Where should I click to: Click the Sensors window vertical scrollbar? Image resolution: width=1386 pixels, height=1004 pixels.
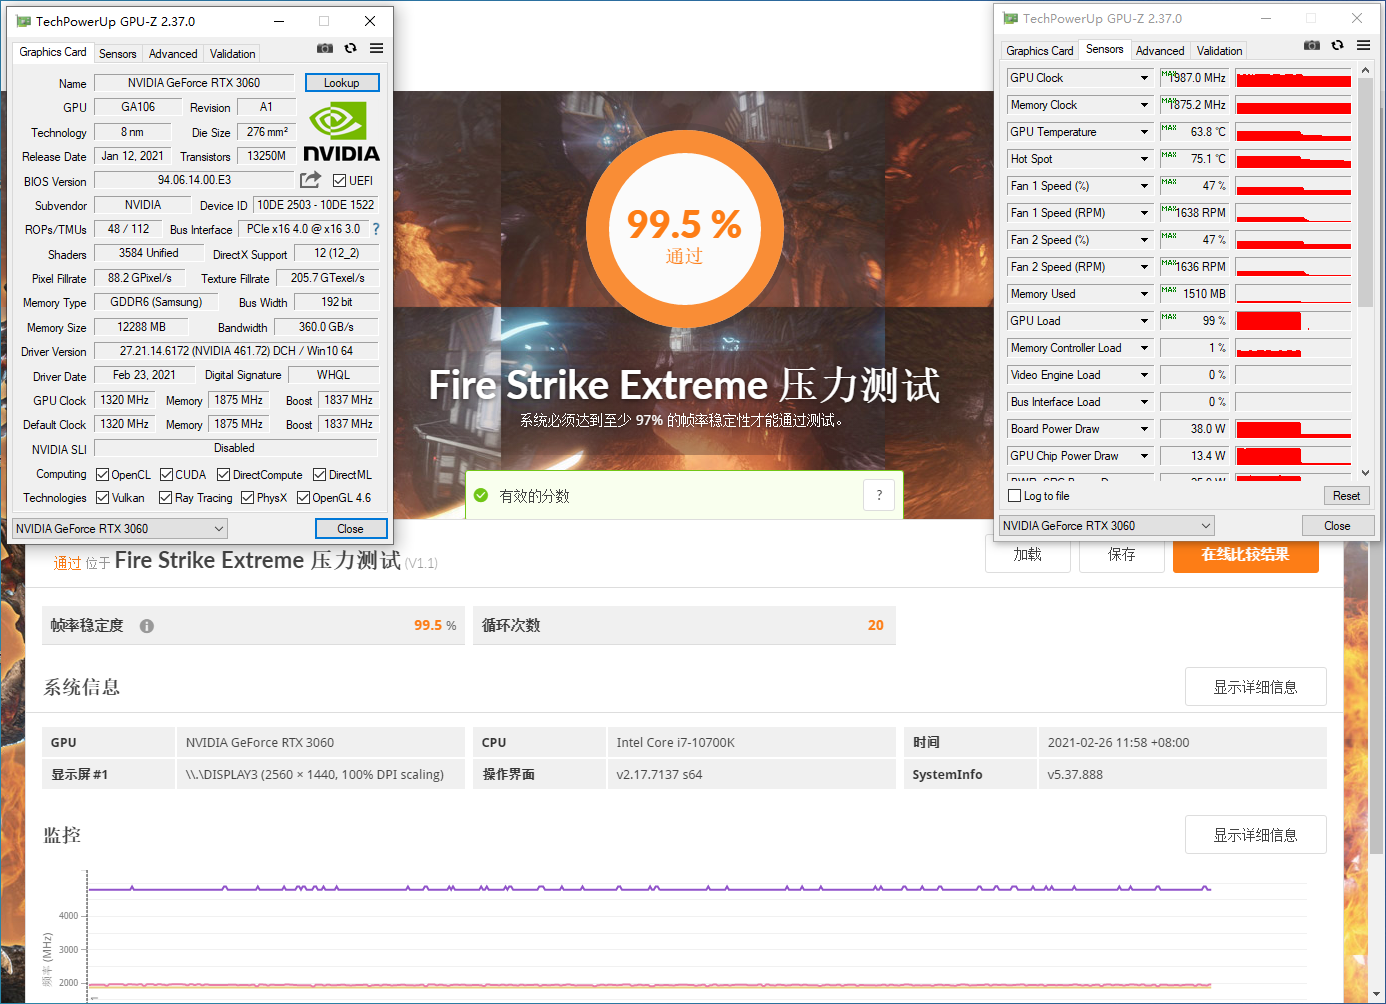pos(1365,190)
